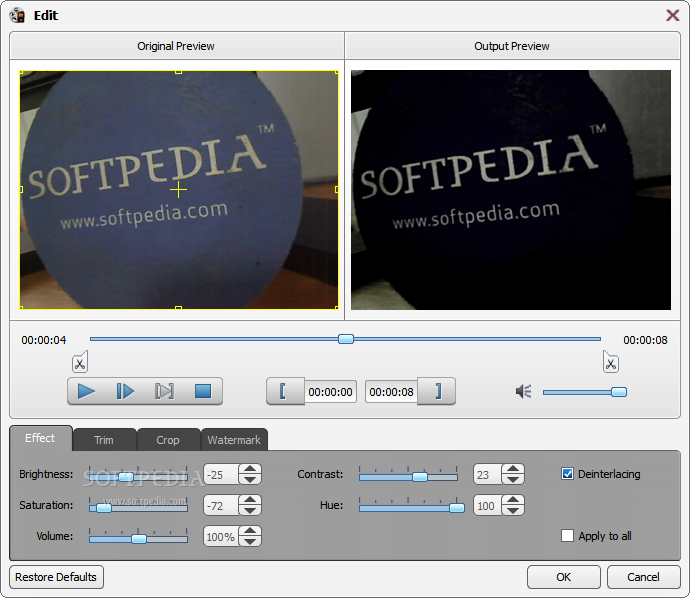Screen dimensions: 690x598
Task: Increase Brightness with the up arrow
Action: coord(250,469)
